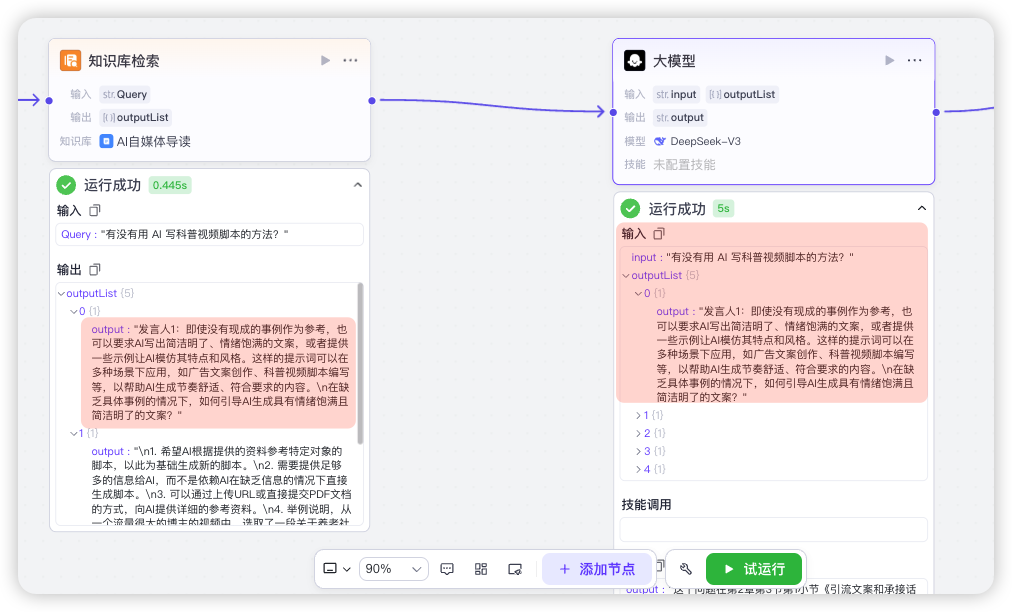Collapse the 知识库检索 运行成功 result panel

358,185
